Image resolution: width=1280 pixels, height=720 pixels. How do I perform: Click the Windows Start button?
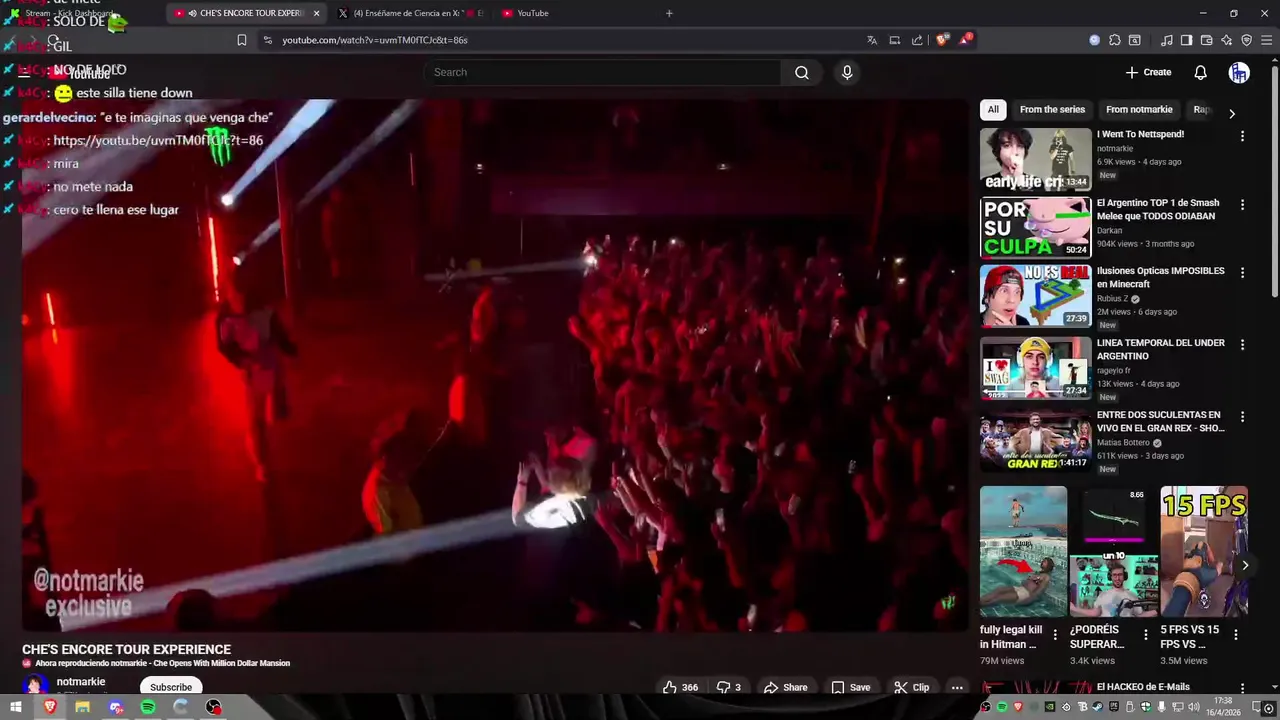pyautogui.click(x=16, y=707)
